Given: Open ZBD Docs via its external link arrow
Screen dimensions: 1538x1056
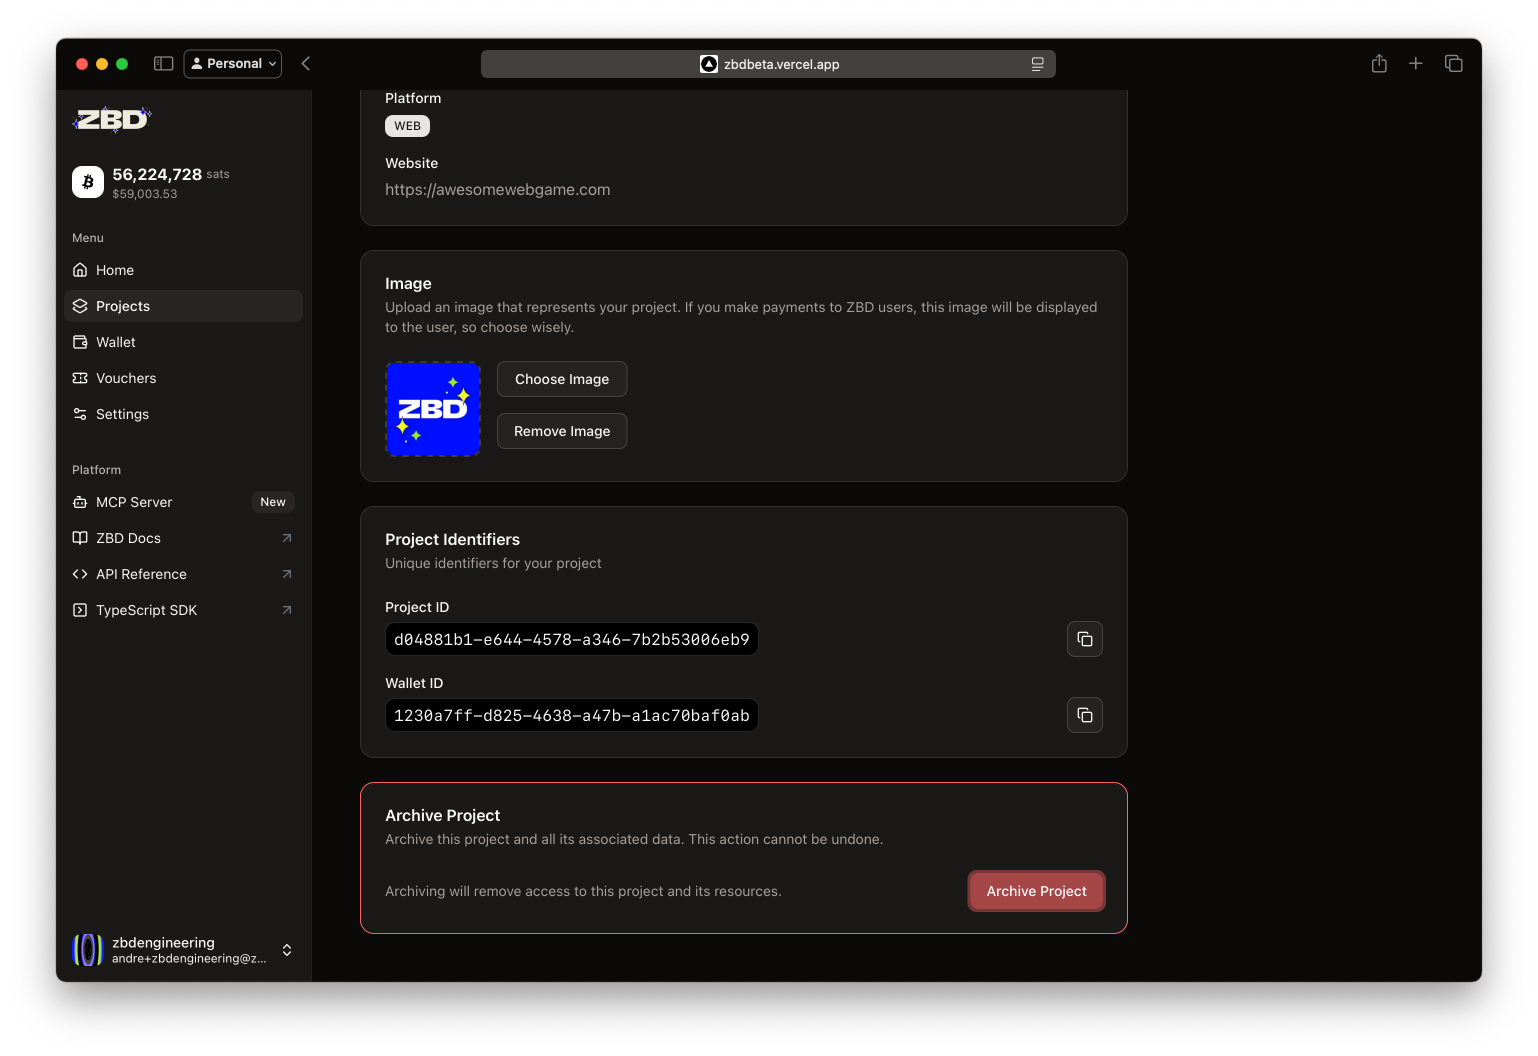Looking at the screenshot, I should tap(287, 538).
